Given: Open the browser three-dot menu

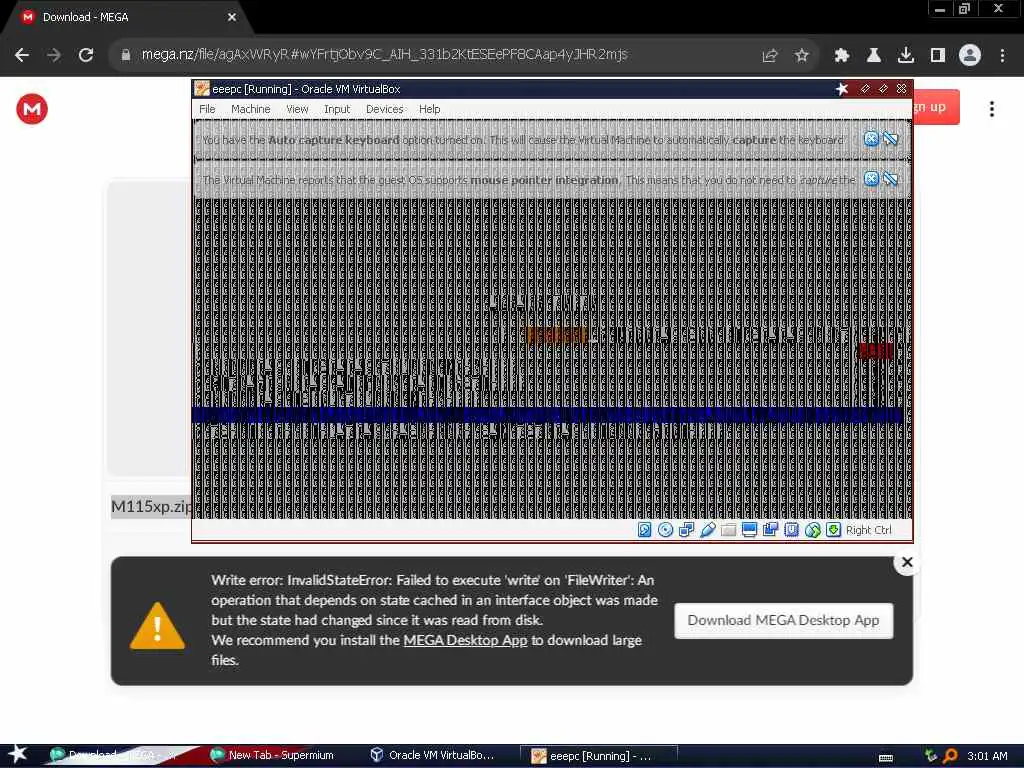Looking at the screenshot, I should pos(1002,56).
